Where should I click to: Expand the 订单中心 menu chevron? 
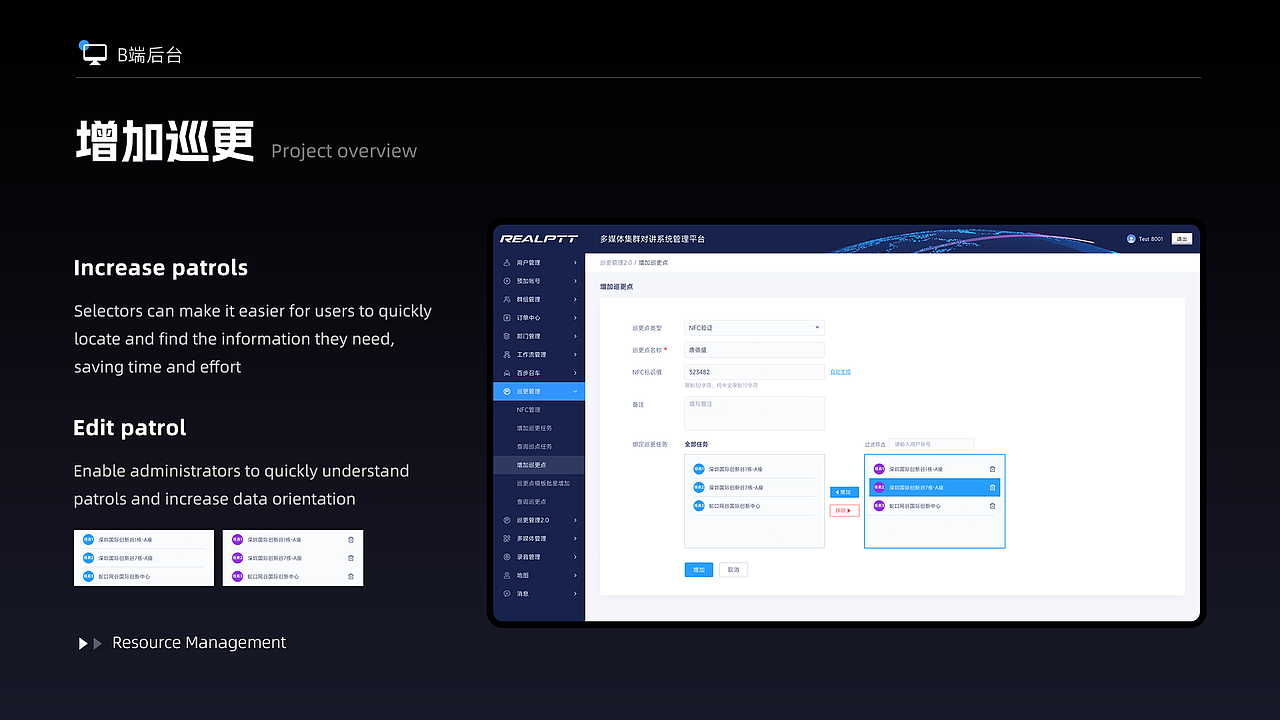[x=575, y=318]
